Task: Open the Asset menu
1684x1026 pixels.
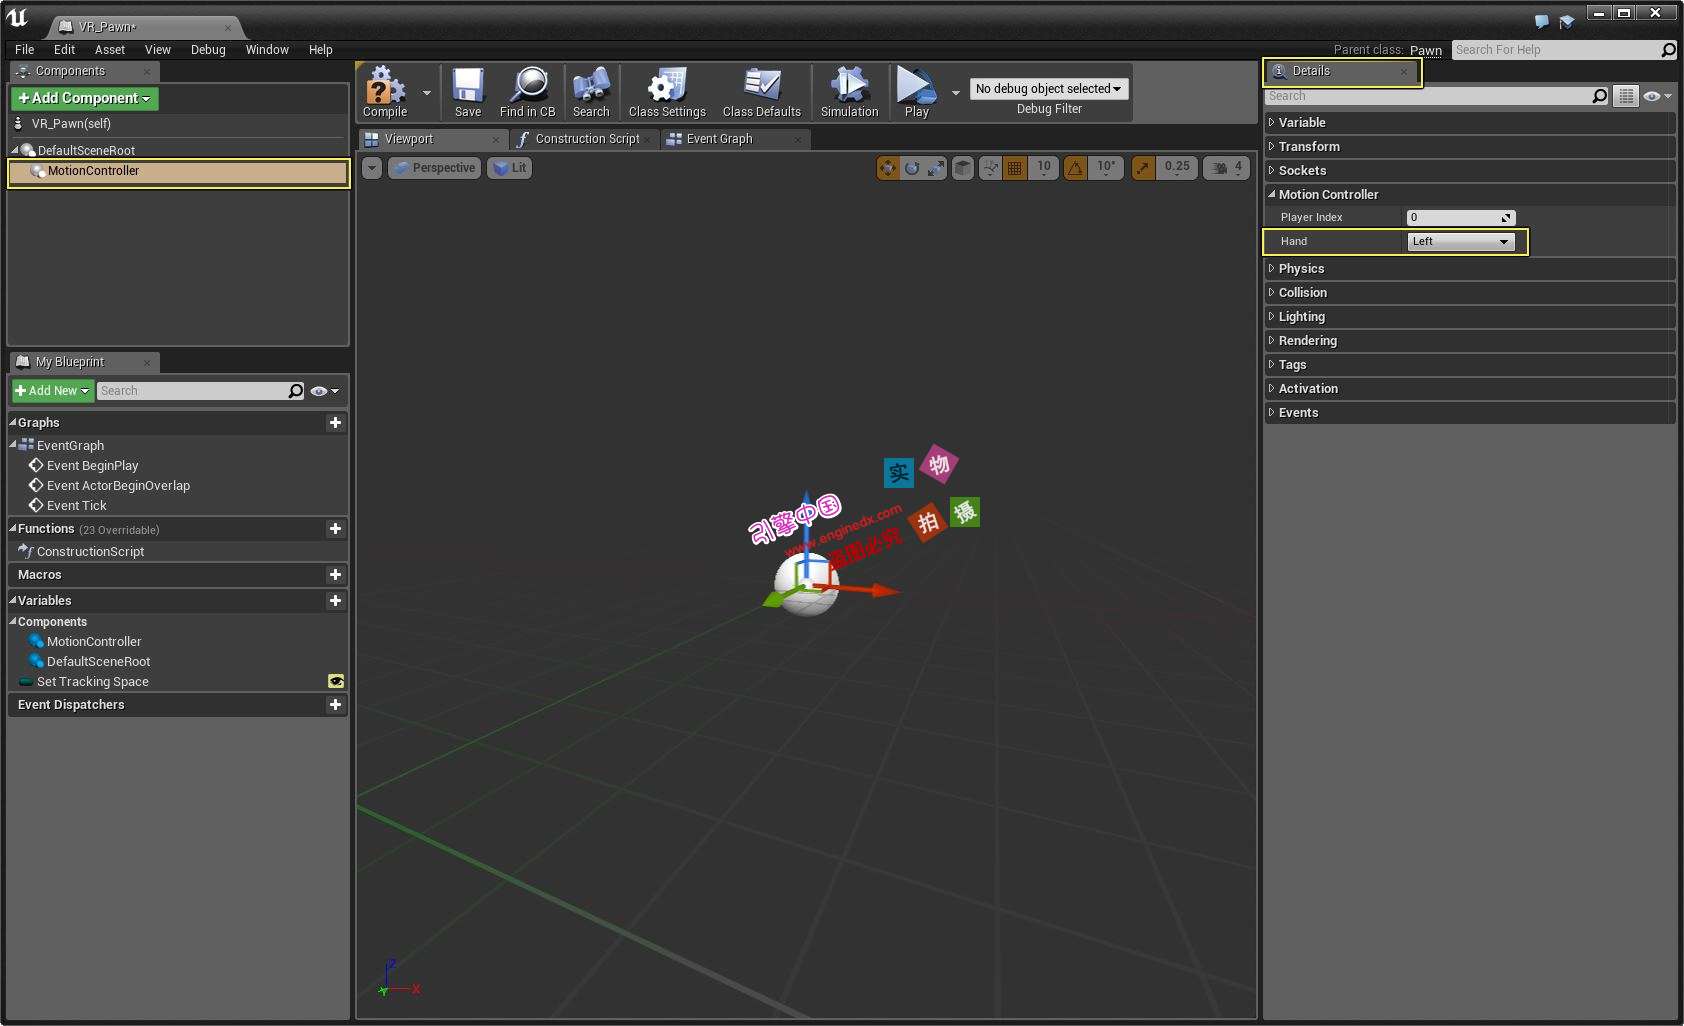Action: tap(110, 49)
